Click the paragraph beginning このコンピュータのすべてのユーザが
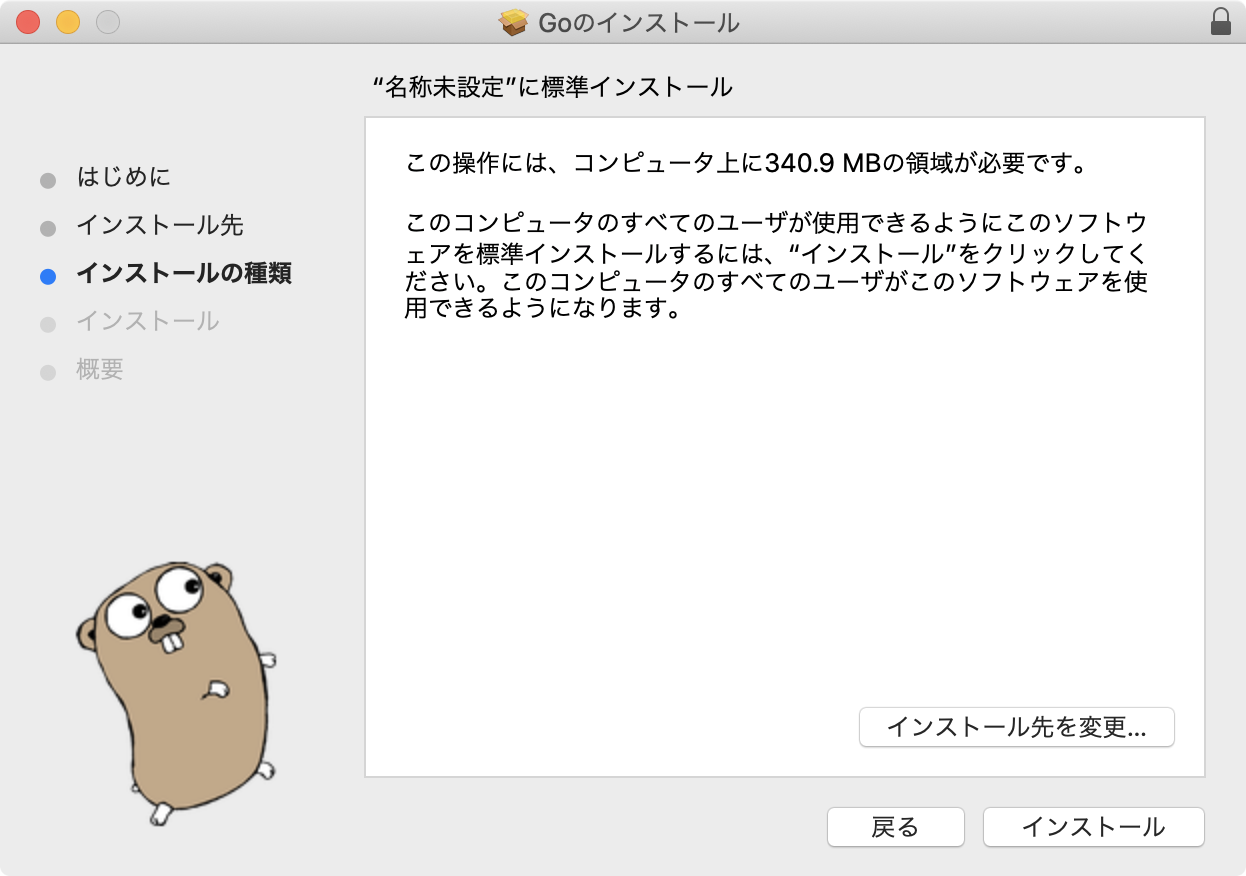1246x876 pixels. pos(776,265)
